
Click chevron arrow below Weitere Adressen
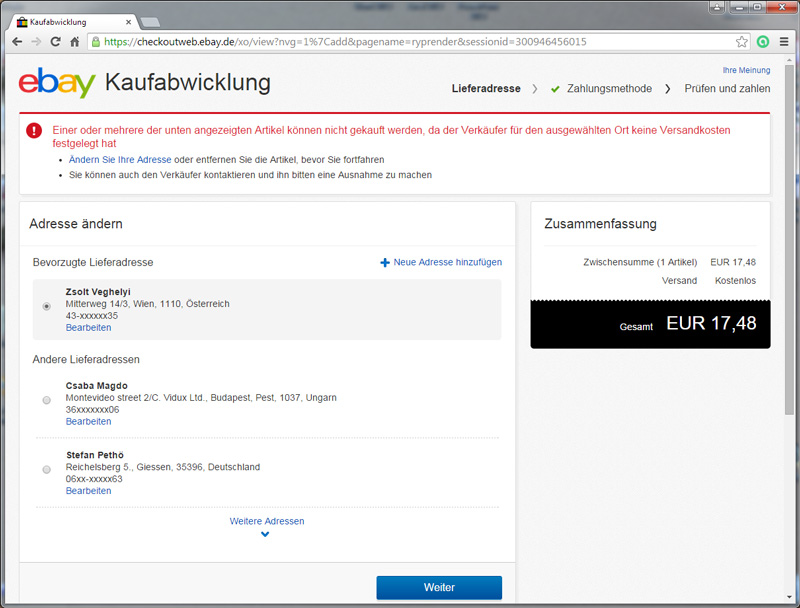265,535
